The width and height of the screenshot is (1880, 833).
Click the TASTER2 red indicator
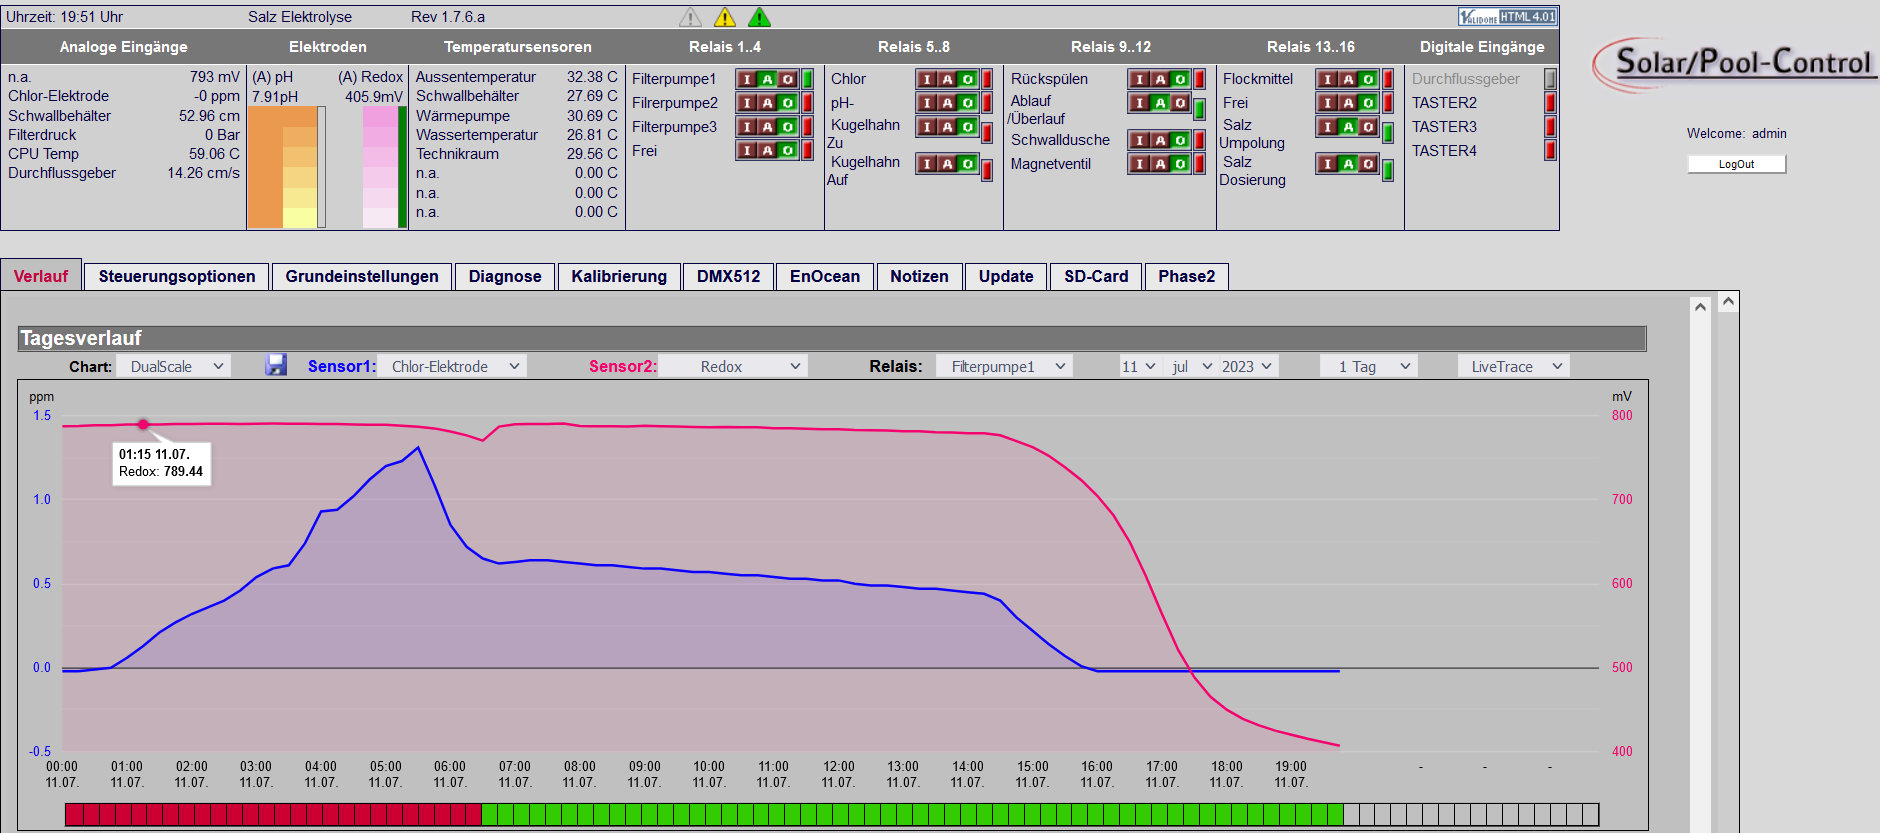[x=1551, y=103]
